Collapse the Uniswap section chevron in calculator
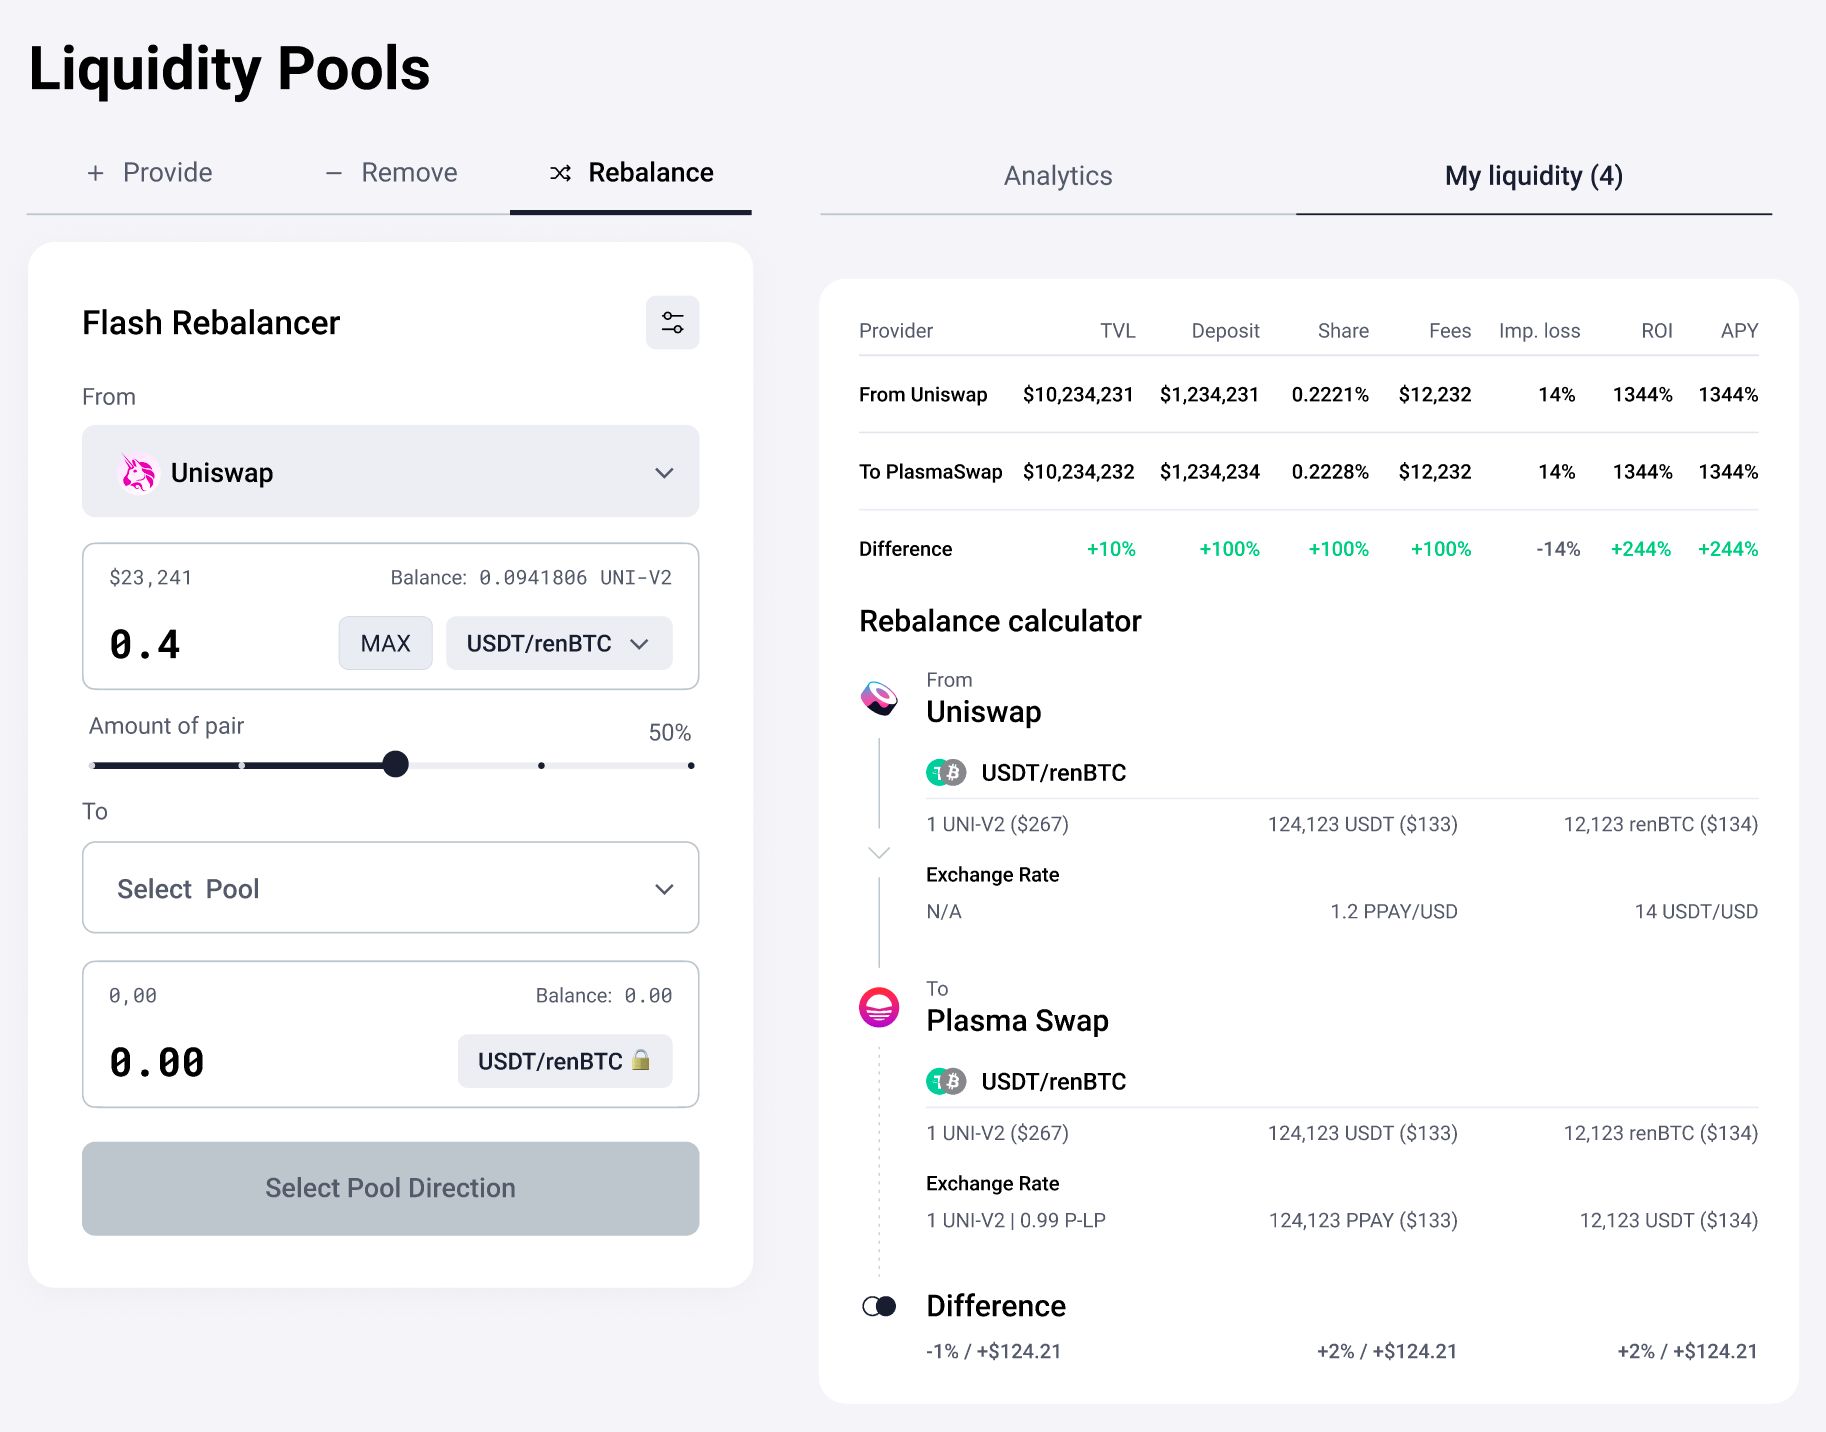 [879, 853]
